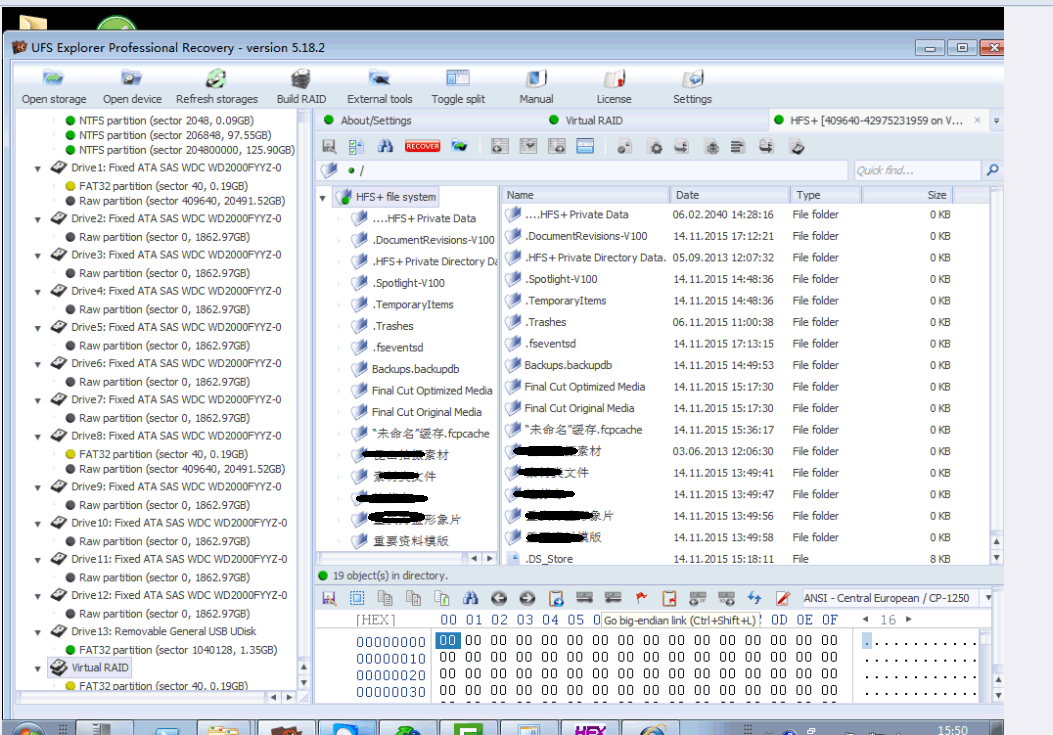Click the HEX app icon in Windows taskbar
The height and width of the screenshot is (735, 1053).
pyautogui.click(x=590, y=728)
